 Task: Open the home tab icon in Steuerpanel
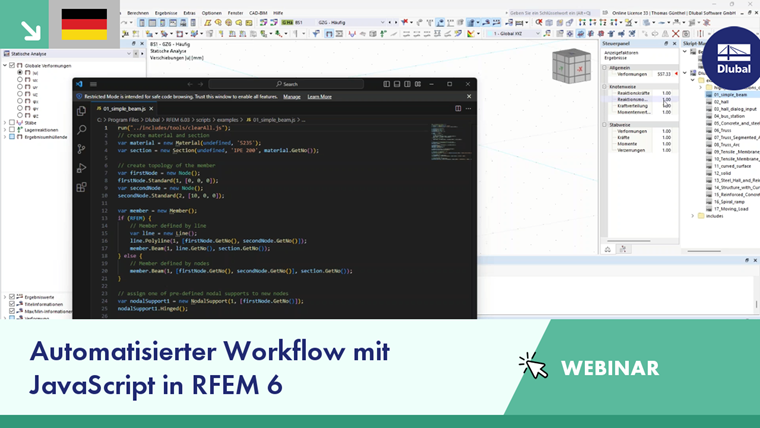(x=607, y=249)
